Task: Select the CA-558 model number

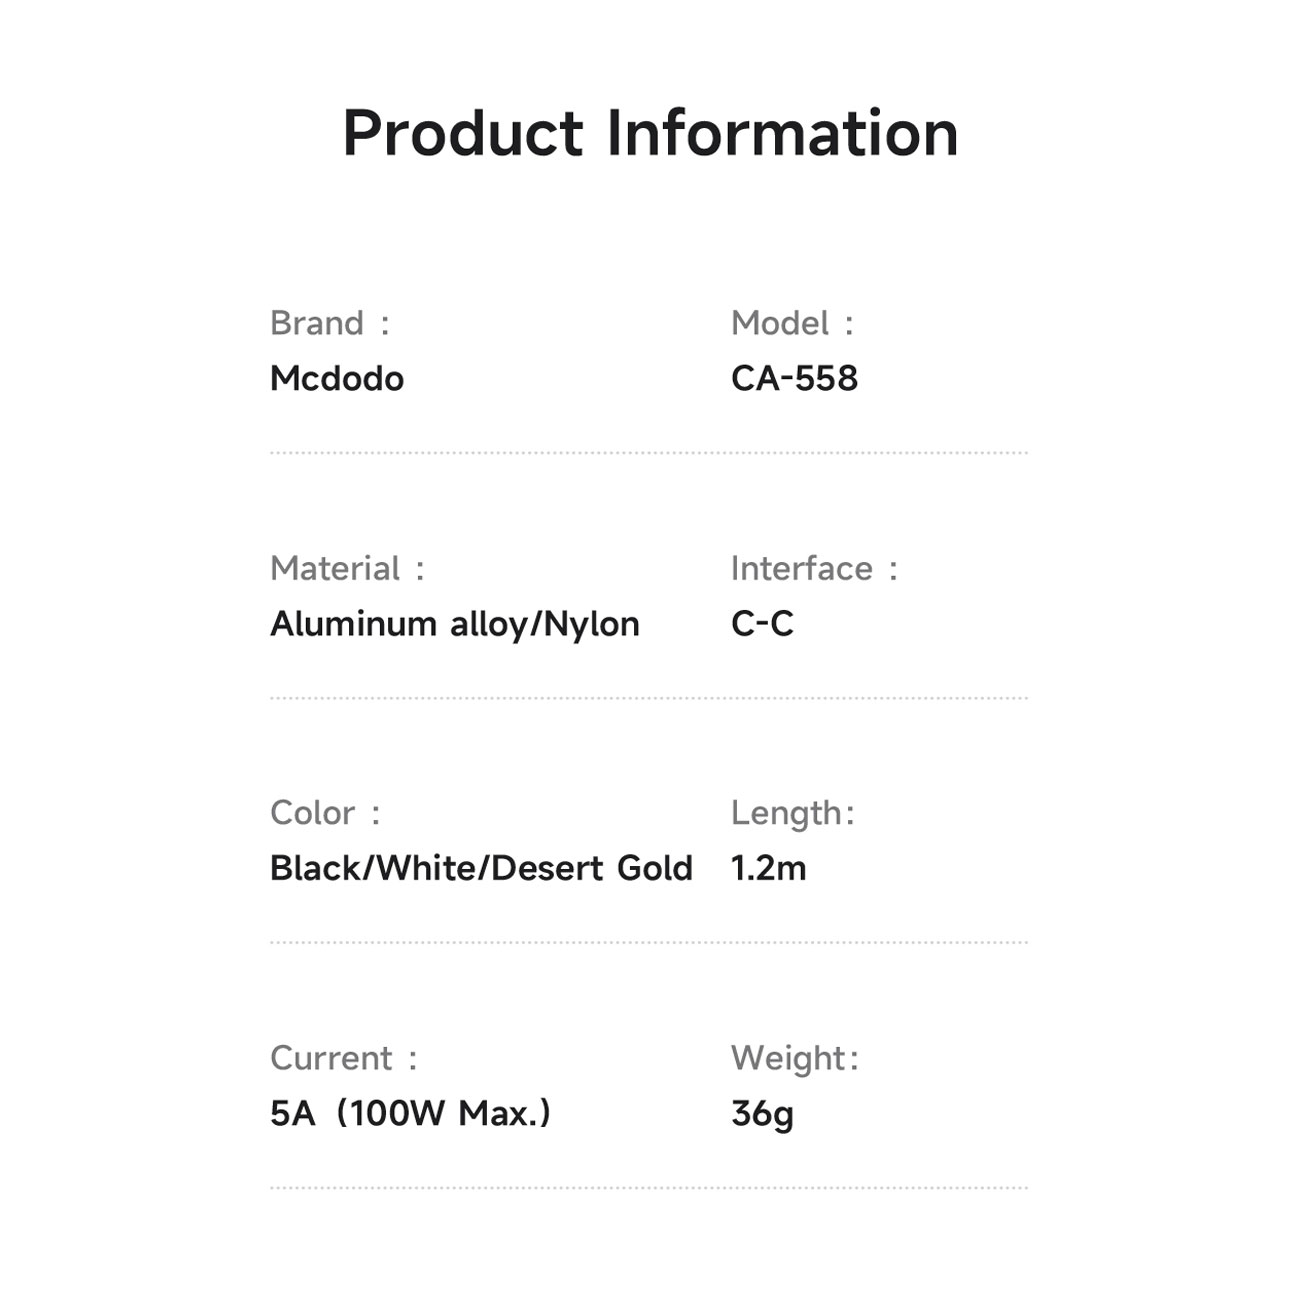Action: 794,378
